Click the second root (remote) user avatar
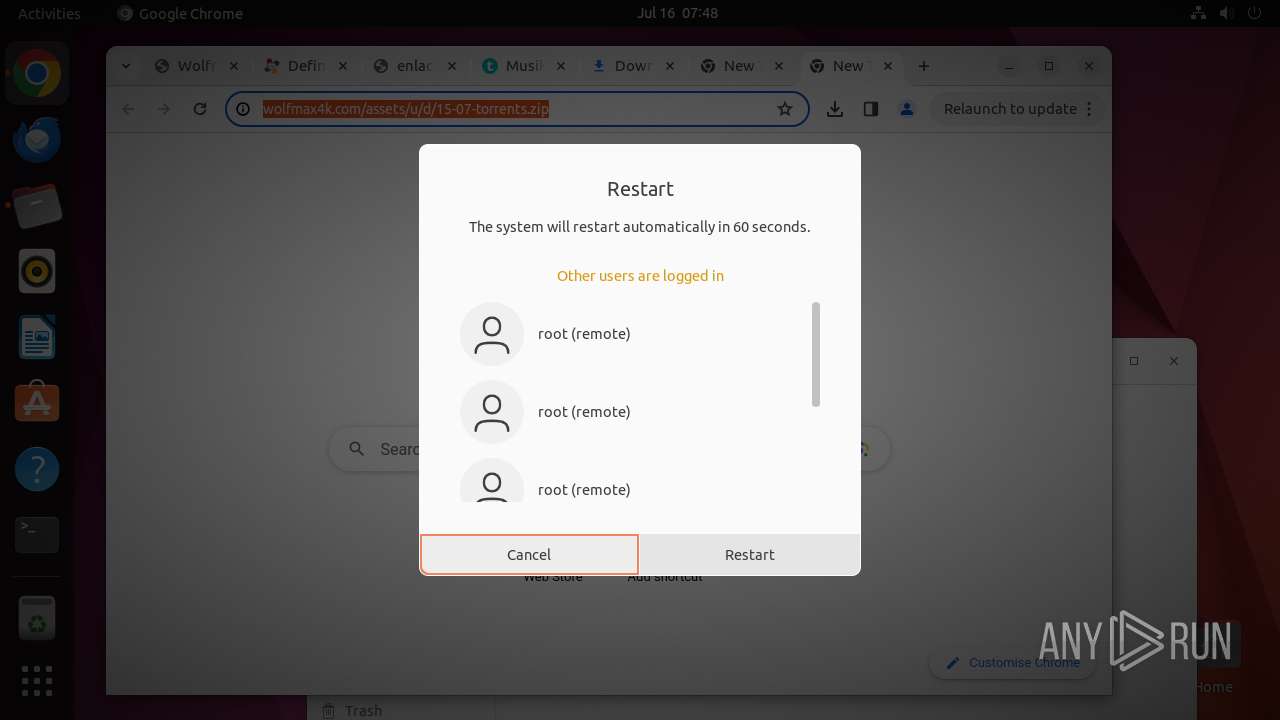 [x=492, y=412]
